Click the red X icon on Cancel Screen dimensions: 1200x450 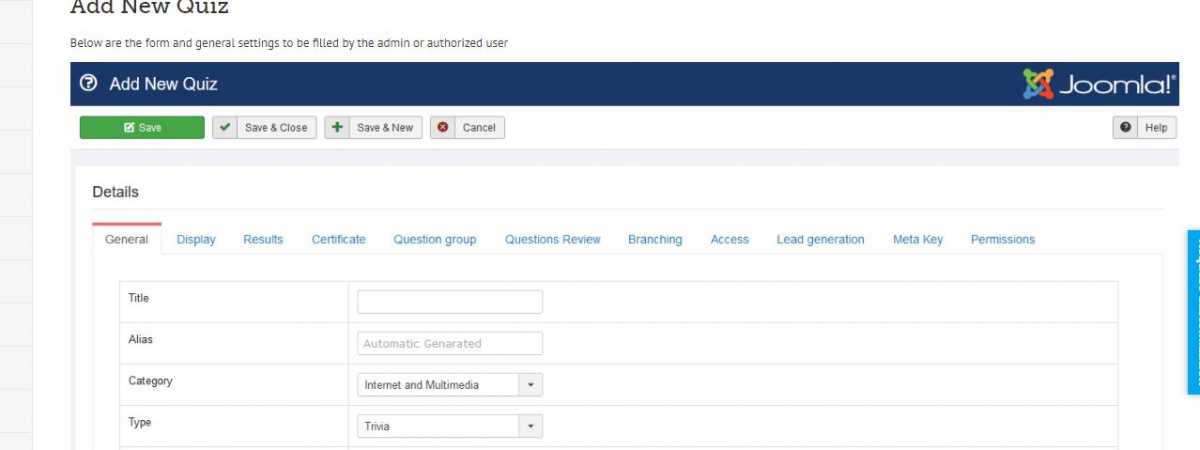[x=443, y=128]
